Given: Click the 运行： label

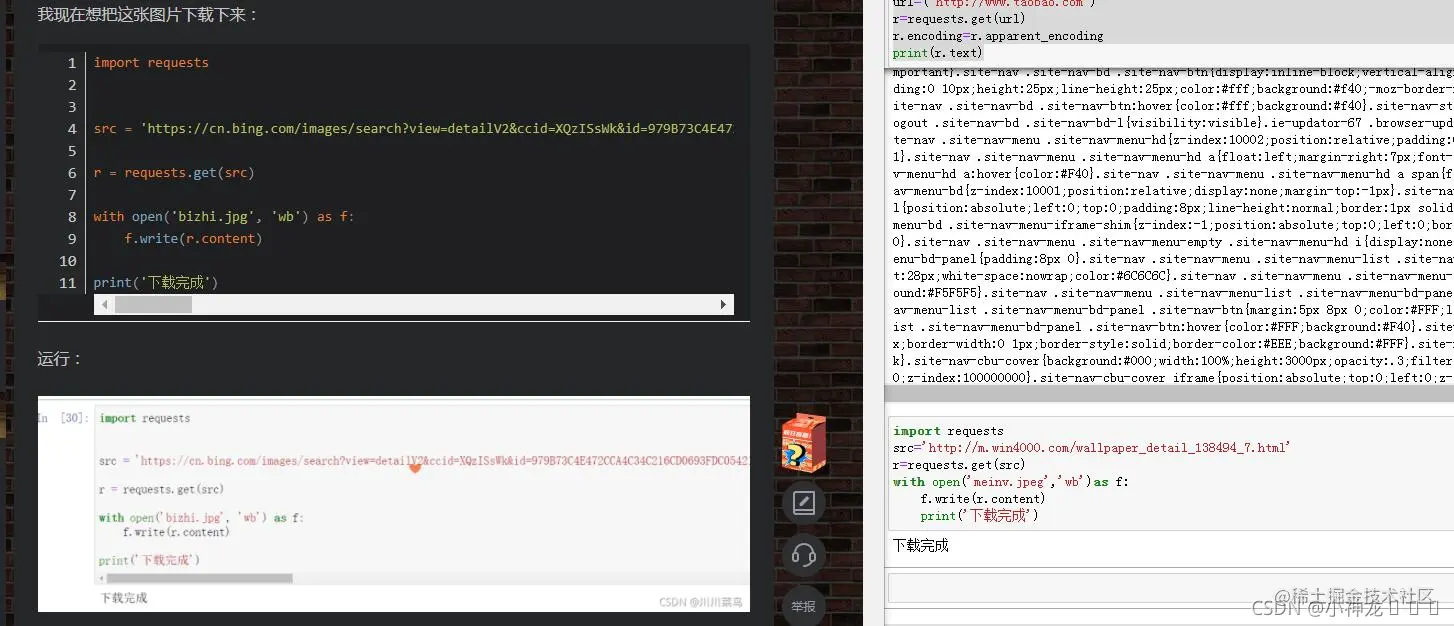Looking at the screenshot, I should [60, 359].
